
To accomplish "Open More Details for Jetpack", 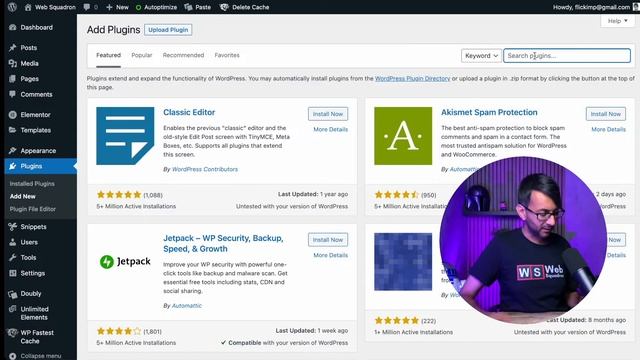I will coord(331,255).
